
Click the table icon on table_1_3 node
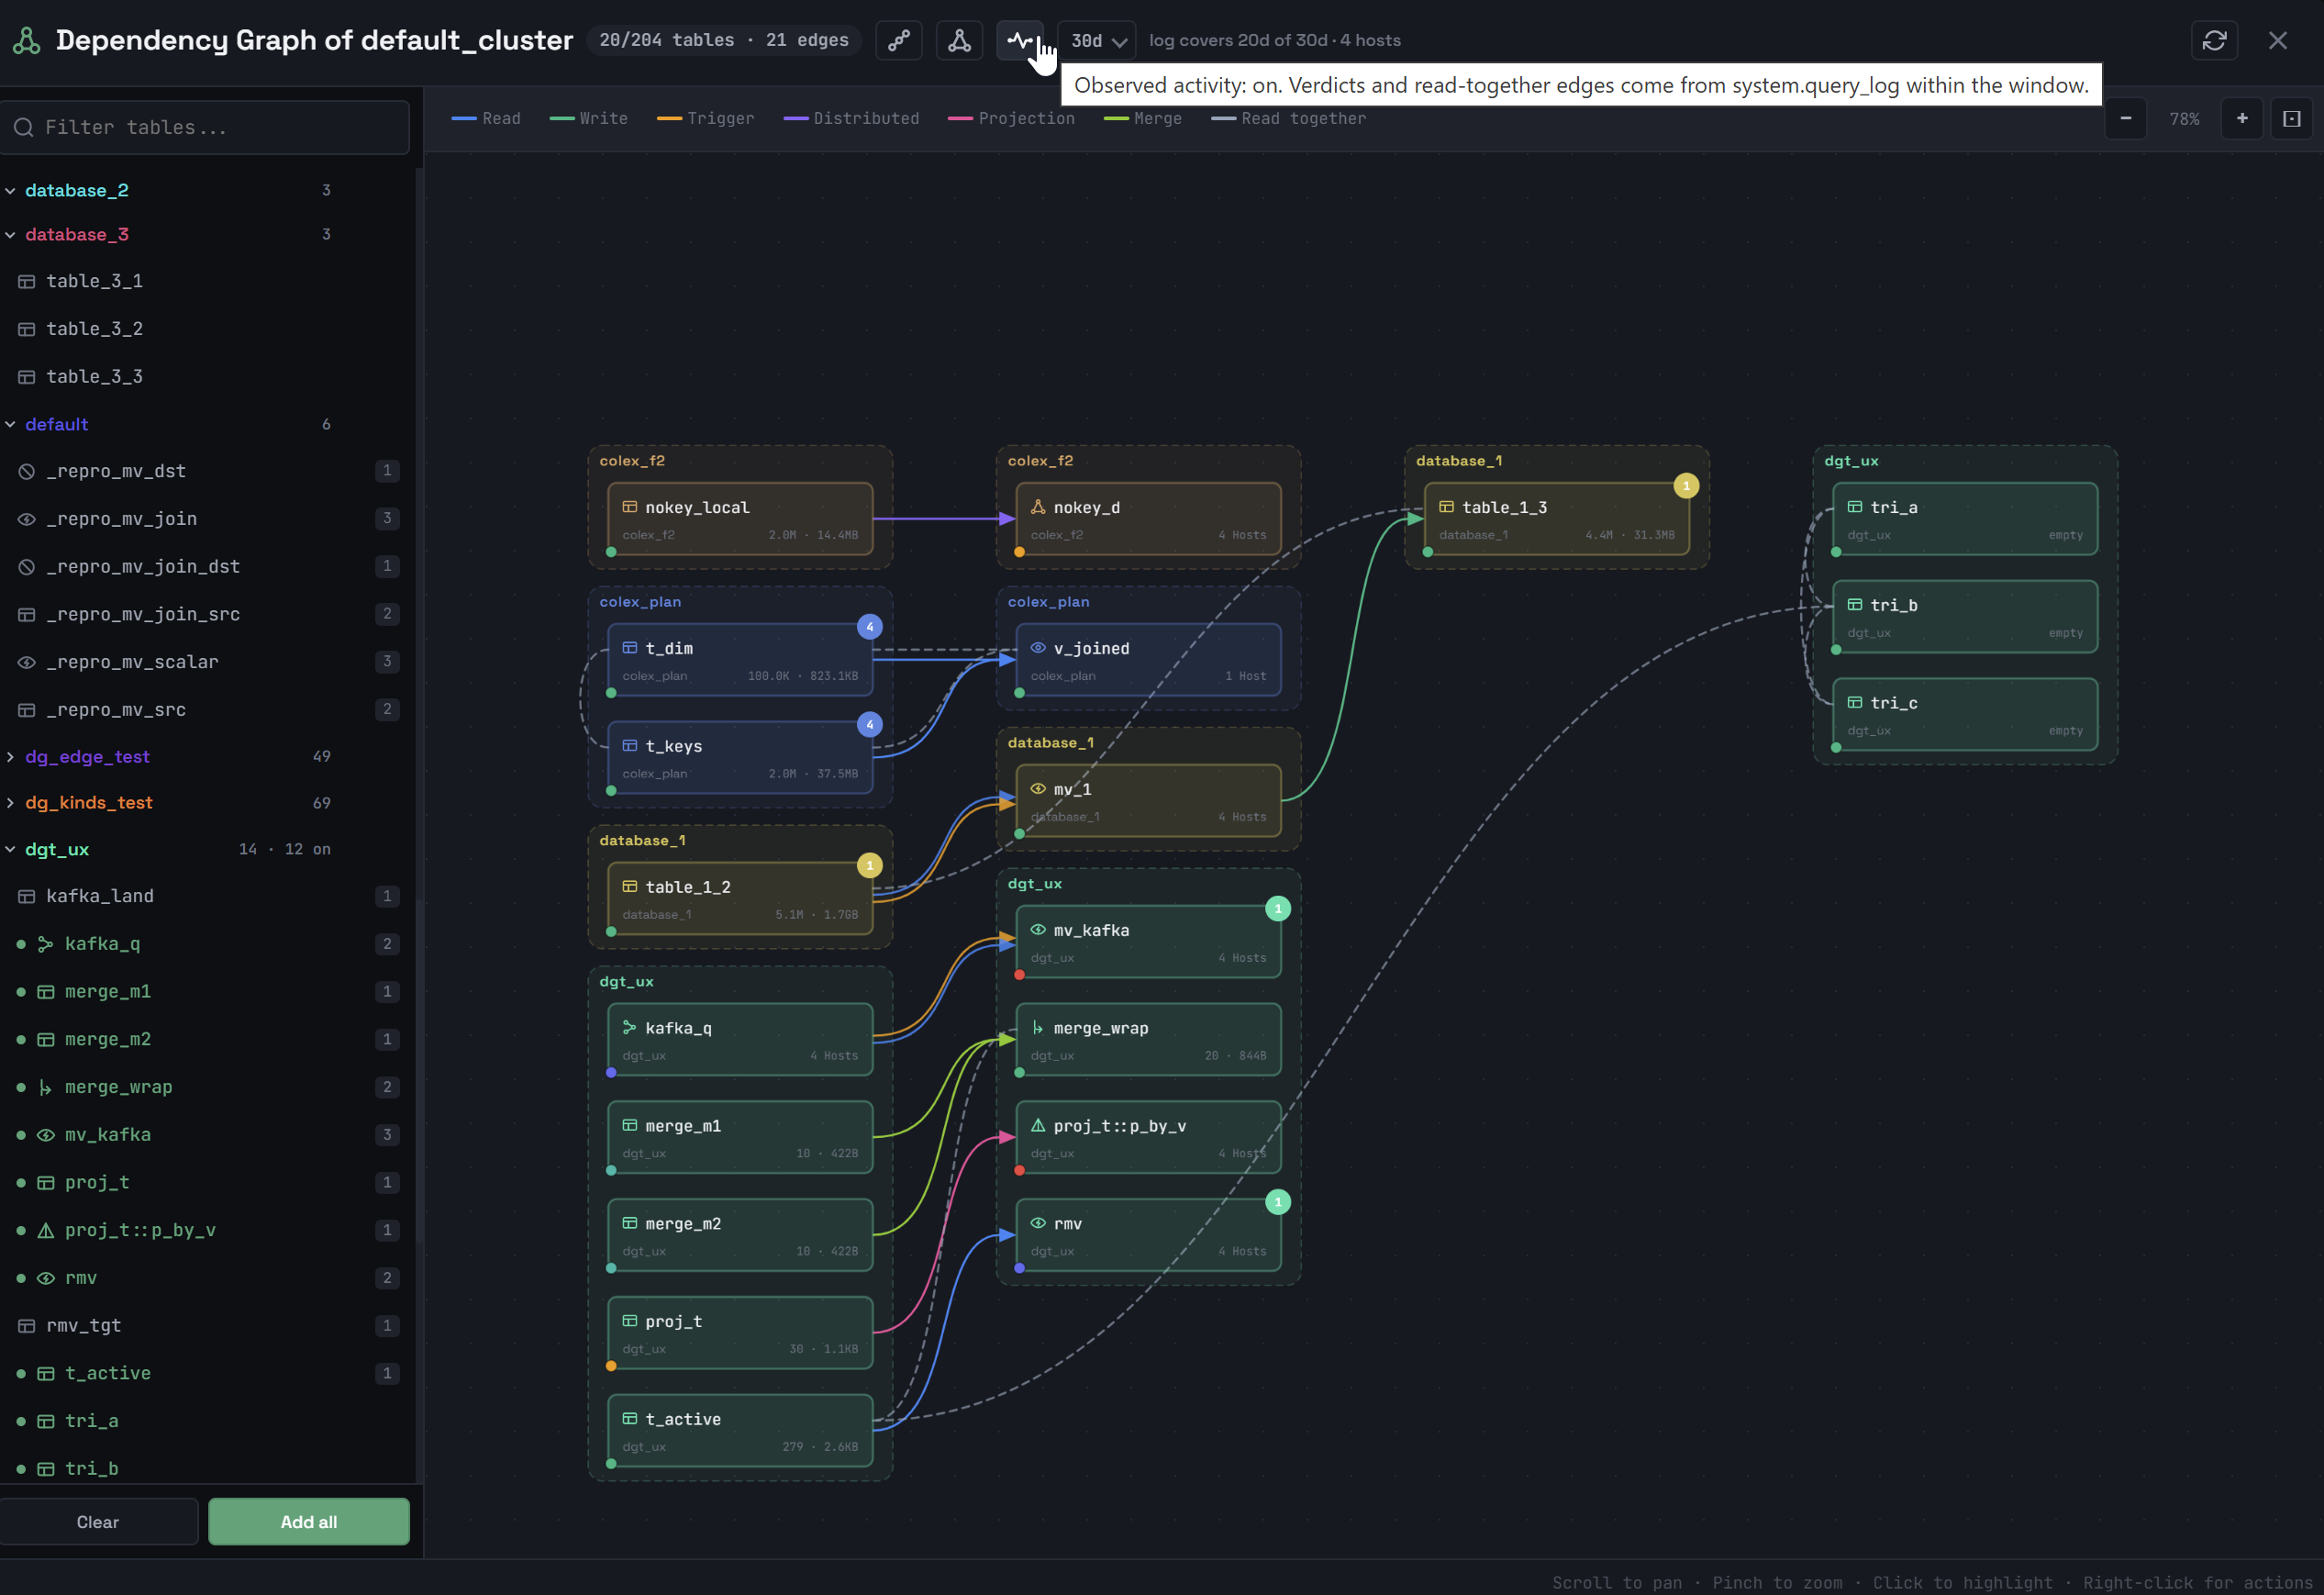point(1446,507)
